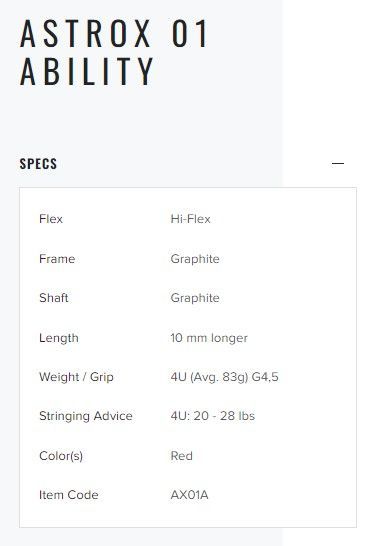Select the 4U (Avg. 83g) G4,5 value
The height and width of the screenshot is (546, 375).
click(x=225, y=377)
